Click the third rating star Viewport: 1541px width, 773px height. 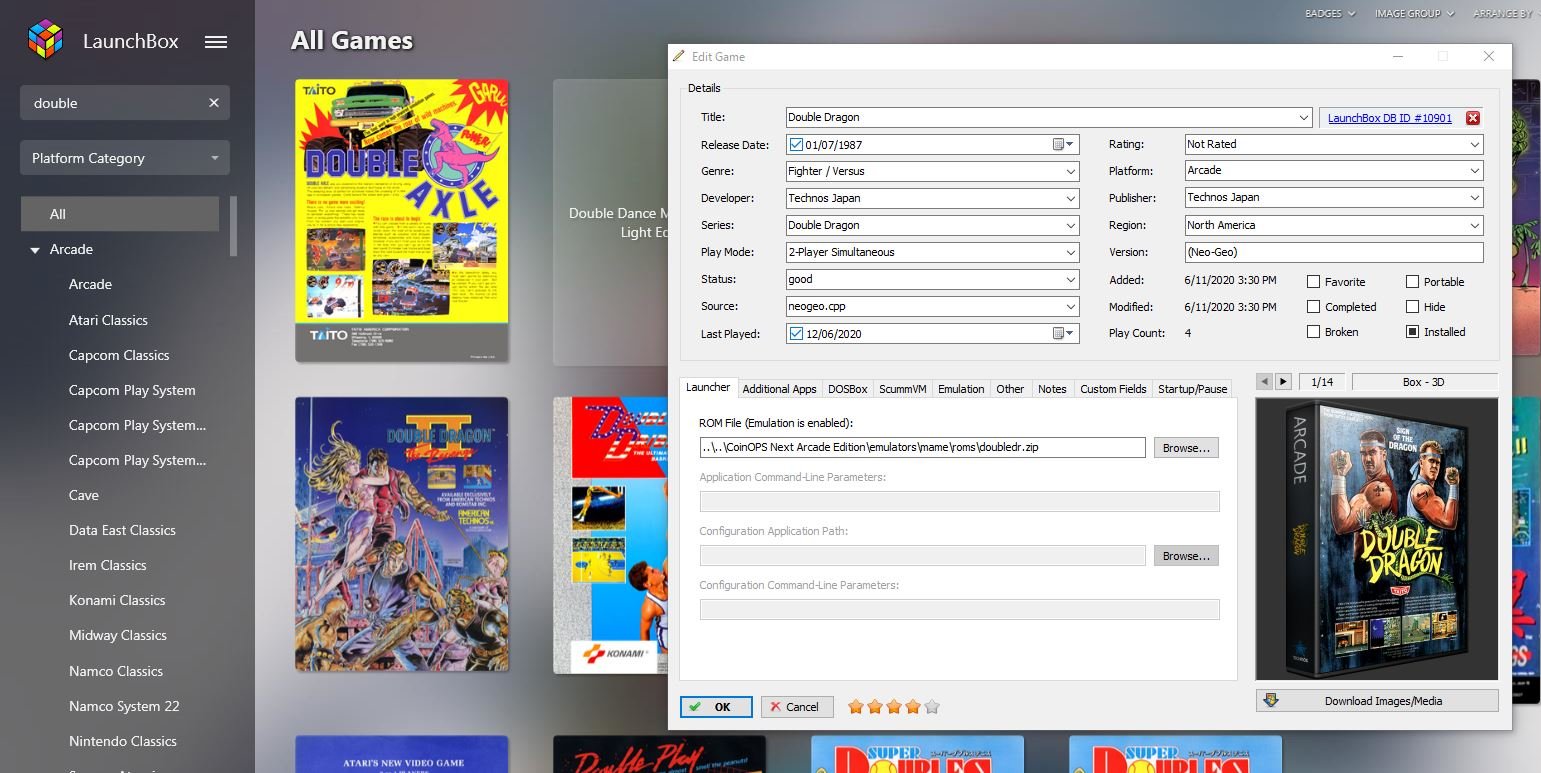(894, 707)
